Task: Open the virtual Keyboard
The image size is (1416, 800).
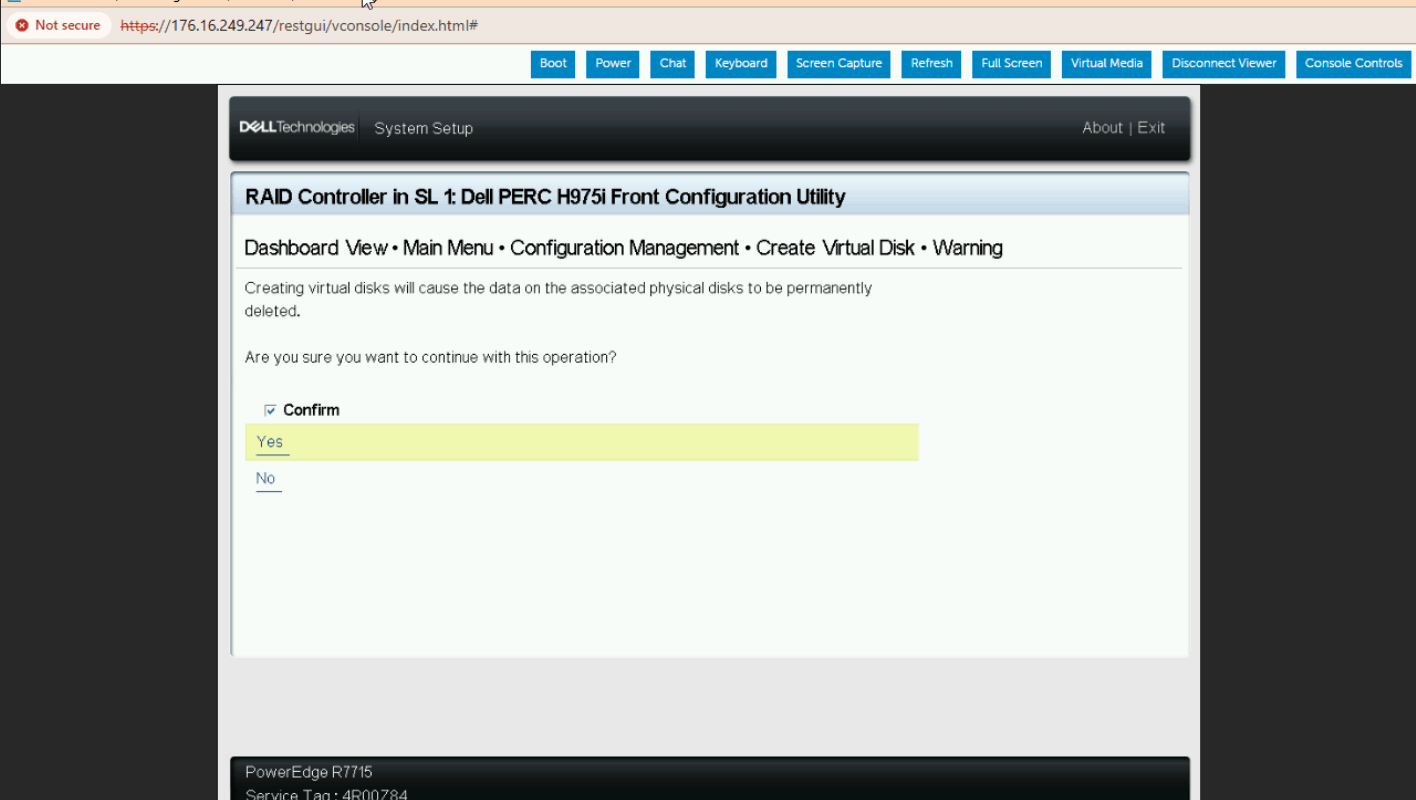Action: click(741, 63)
